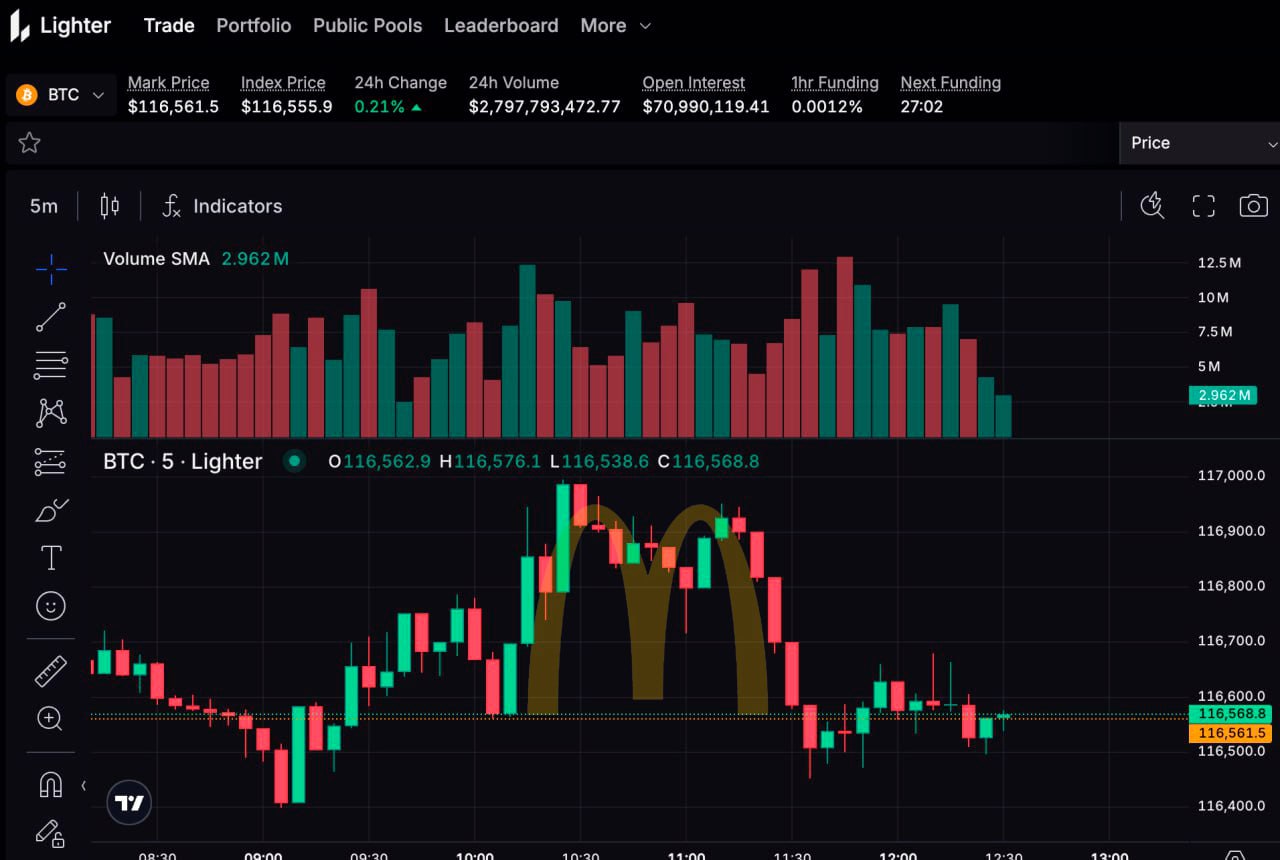This screenshot has width=1280, height=860.
Task: Select the crosshair cursor tool
Action: 51,268
